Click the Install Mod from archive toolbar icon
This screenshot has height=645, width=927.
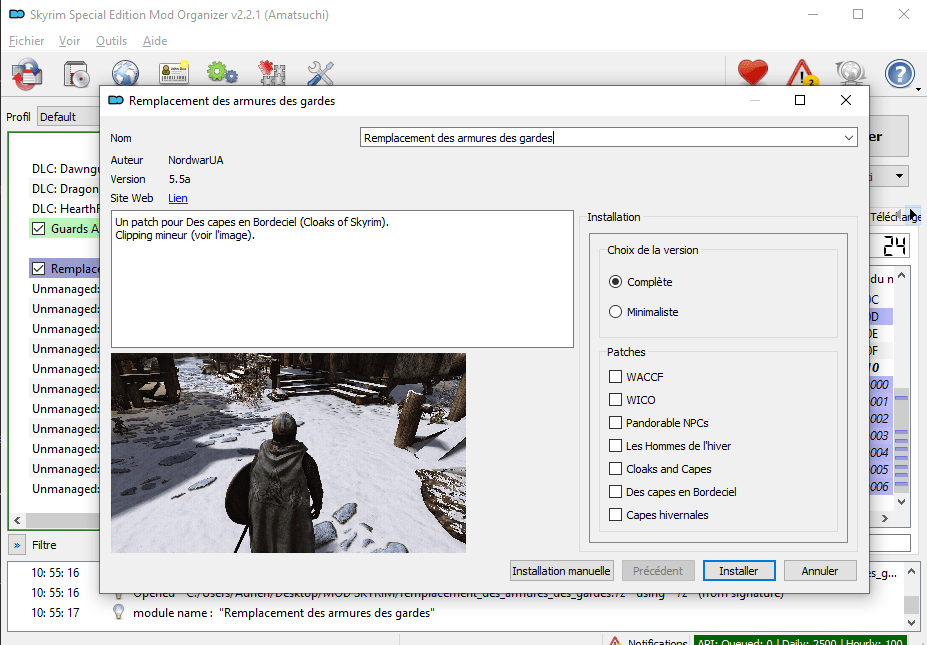click(x=27, y=74)
